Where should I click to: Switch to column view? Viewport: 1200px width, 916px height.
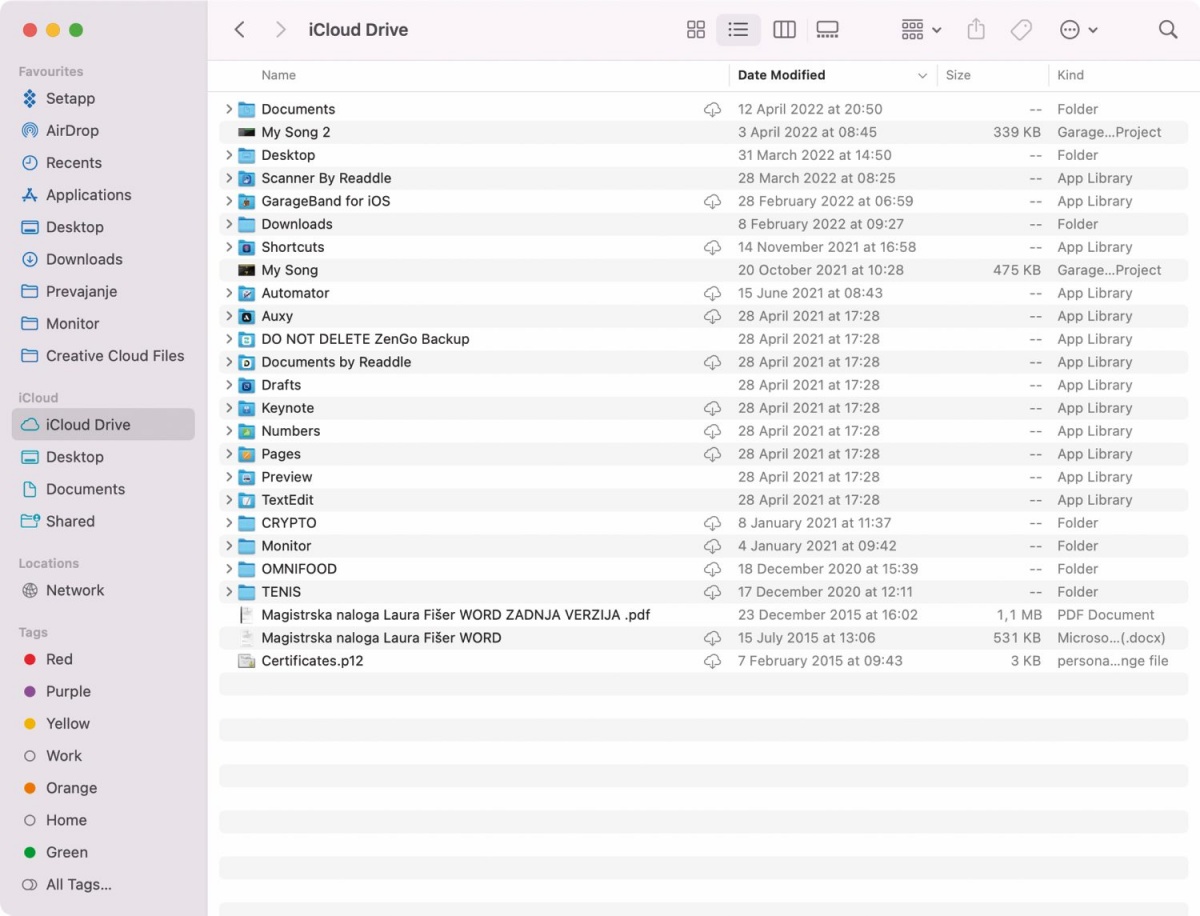[785, 30]
